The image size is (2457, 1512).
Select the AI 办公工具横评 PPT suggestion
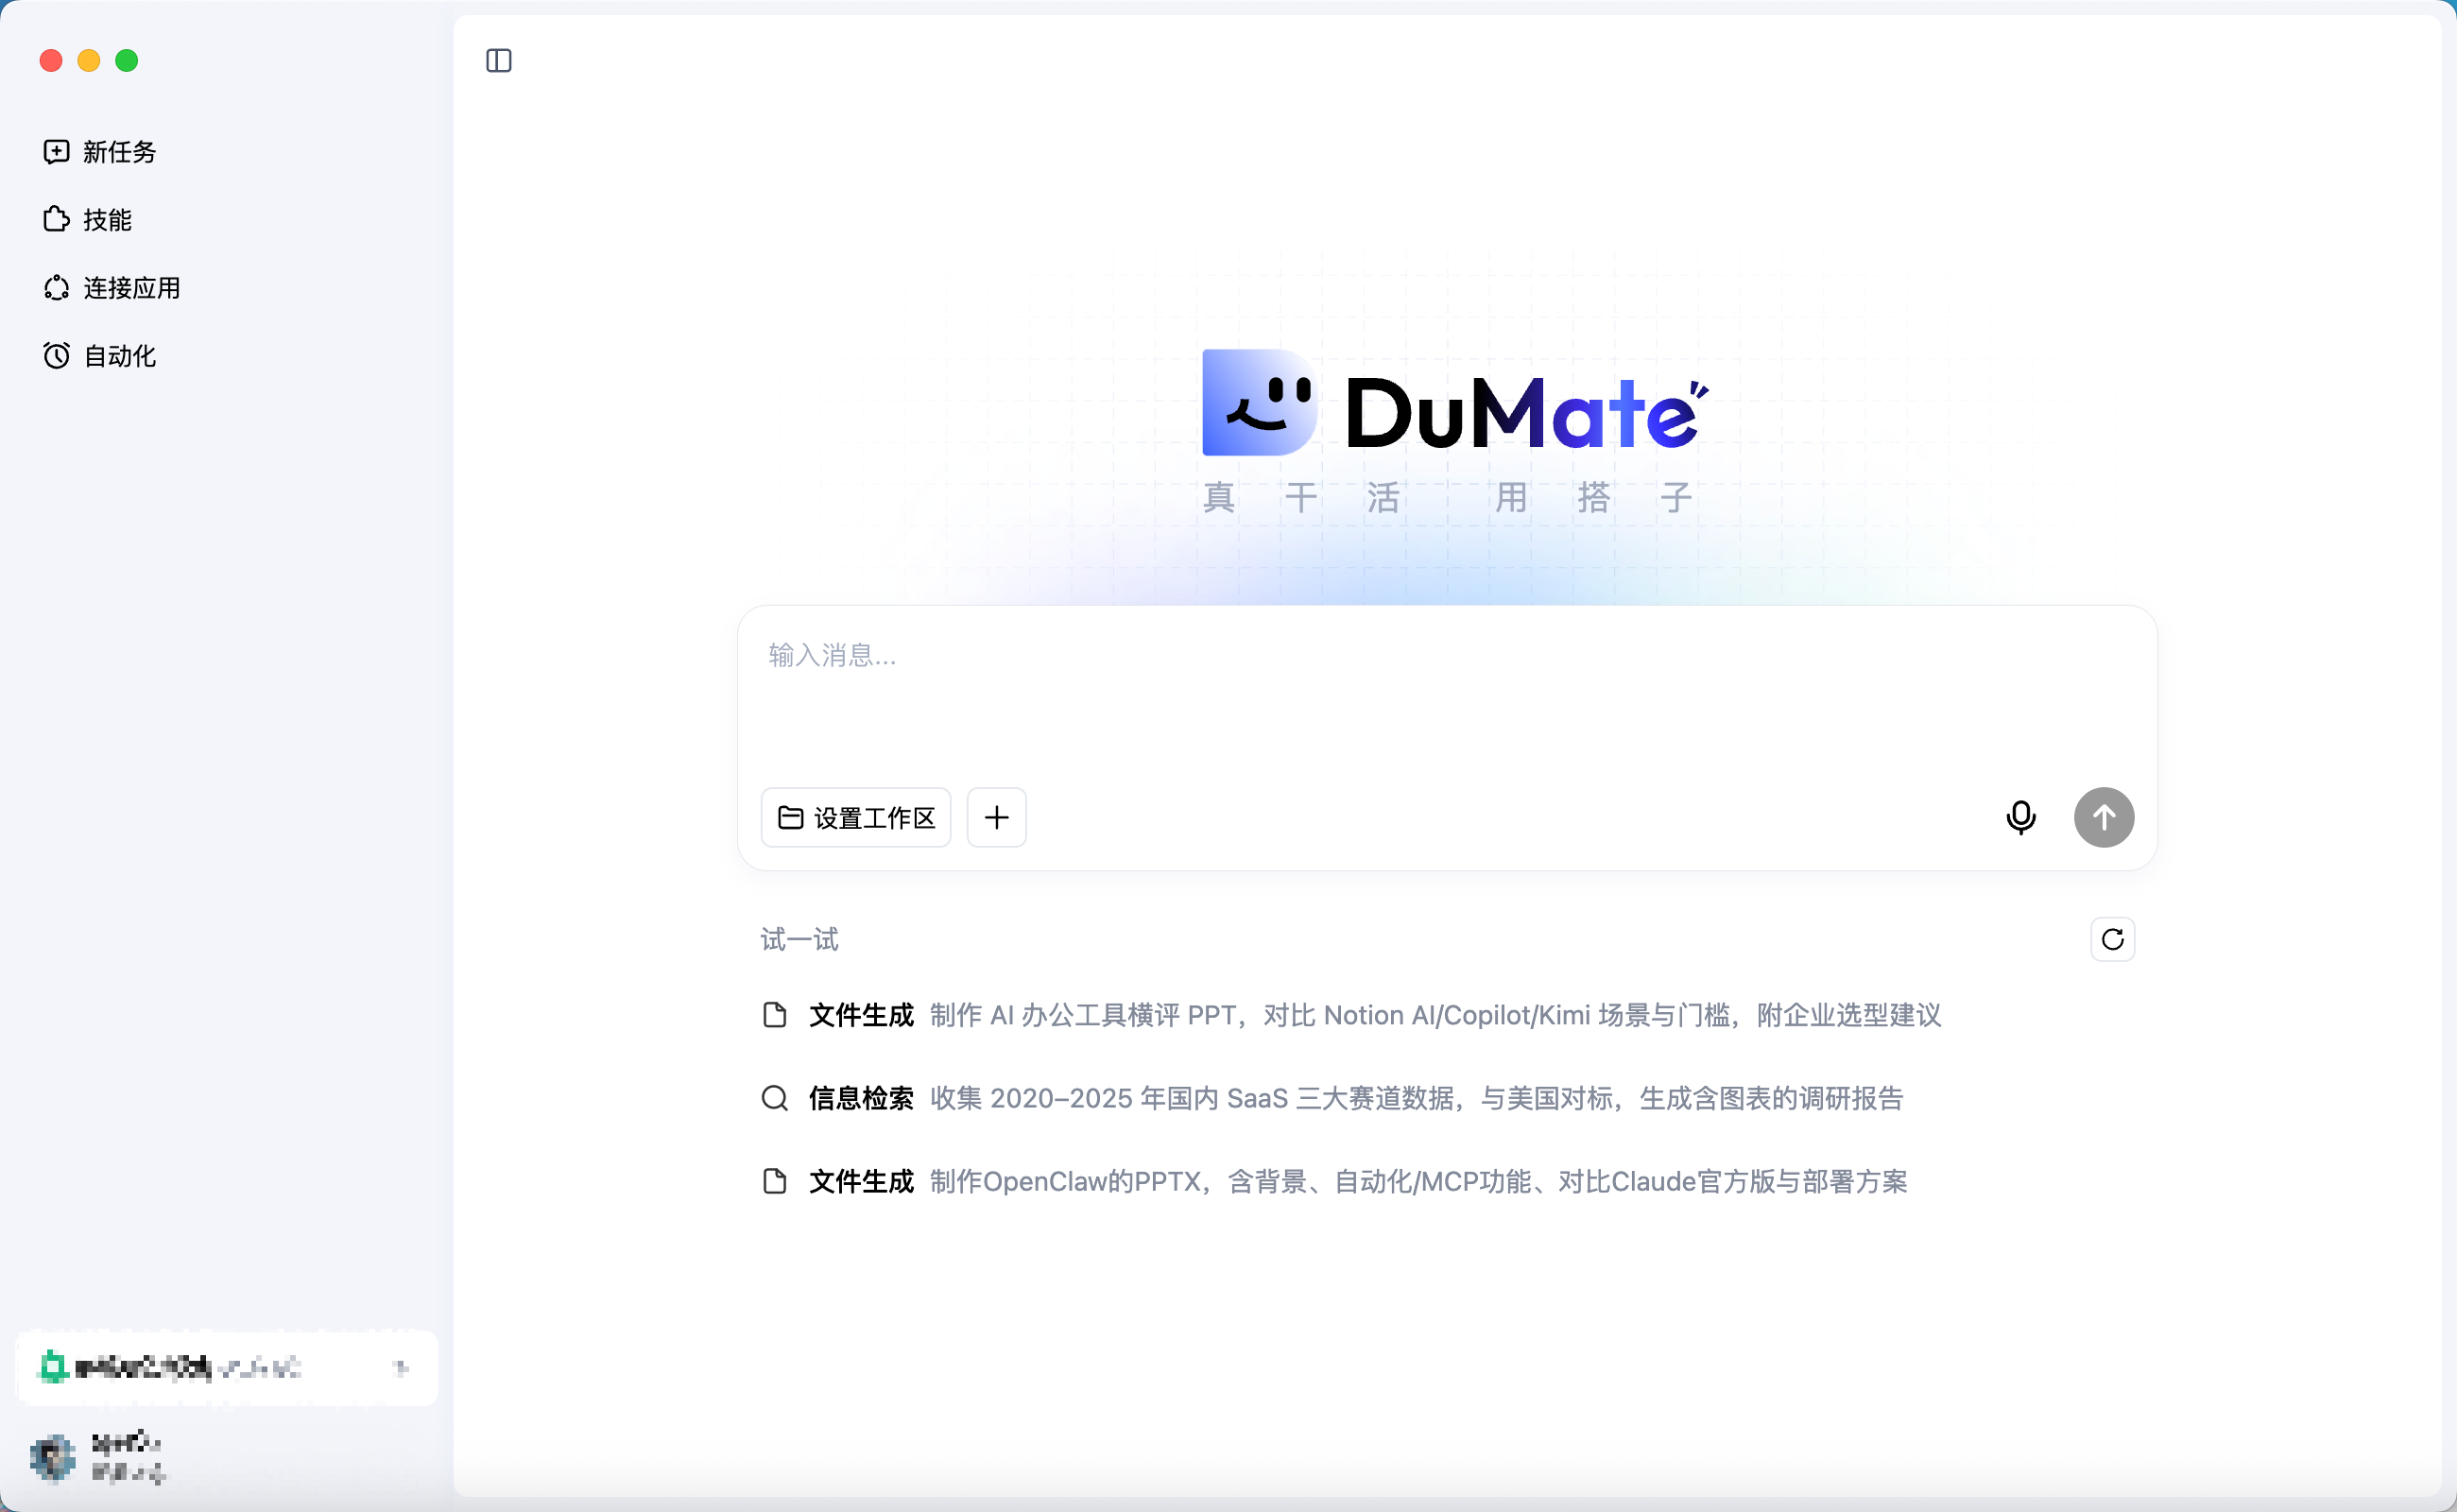click(x=1351, y=1016)
